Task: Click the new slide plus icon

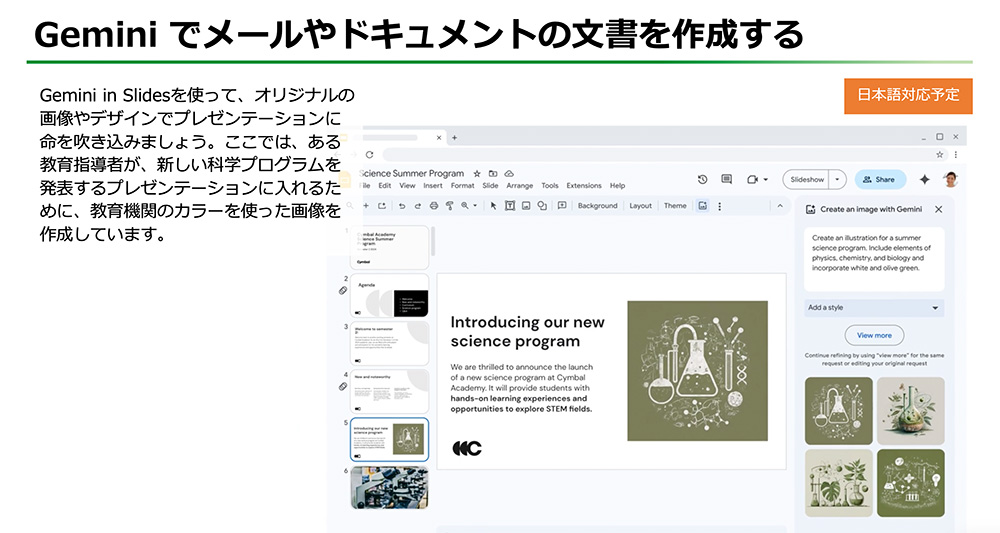Action: click(x=366, y=206)
